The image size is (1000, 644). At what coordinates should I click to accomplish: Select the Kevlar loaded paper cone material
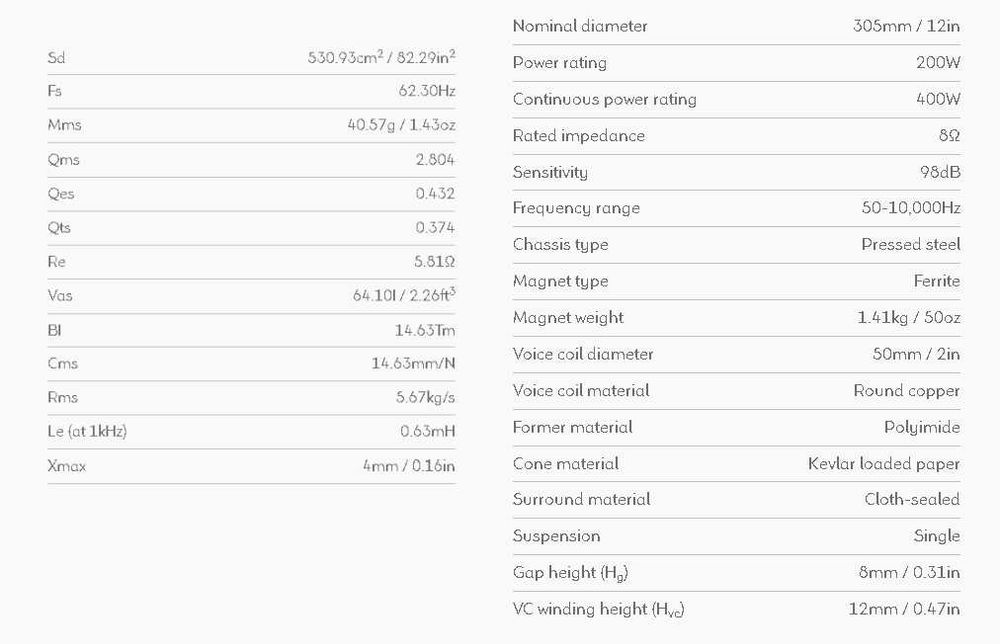[x=883, y=464]
